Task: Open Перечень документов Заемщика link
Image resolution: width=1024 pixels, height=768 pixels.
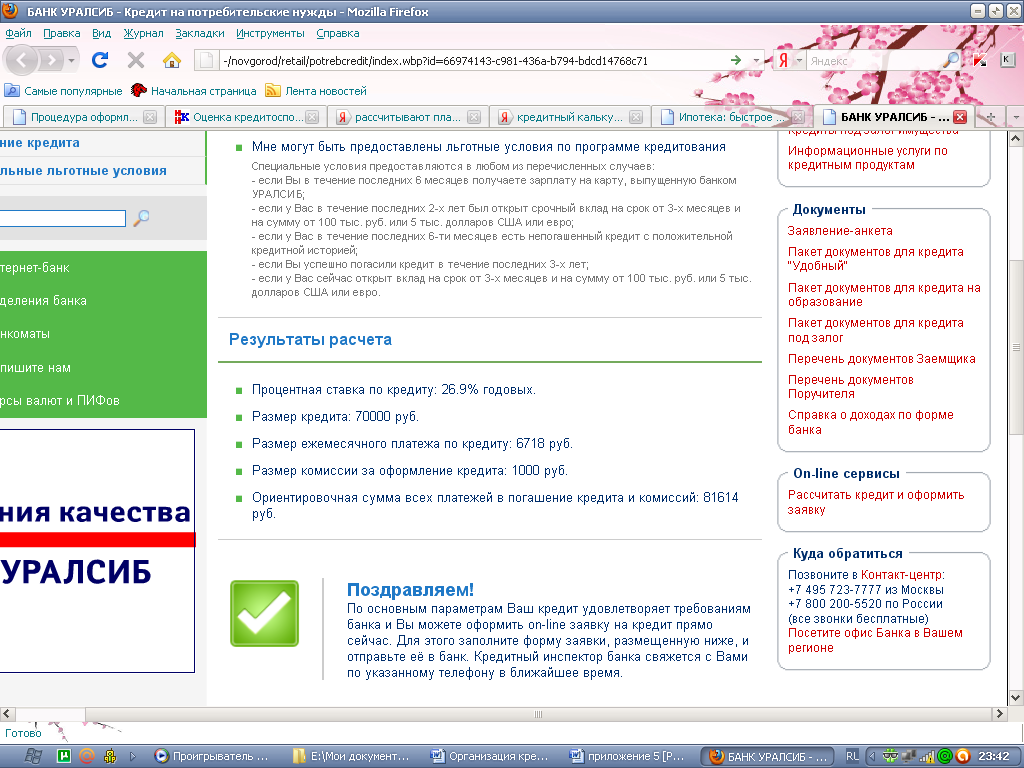Action: point(882,359)
